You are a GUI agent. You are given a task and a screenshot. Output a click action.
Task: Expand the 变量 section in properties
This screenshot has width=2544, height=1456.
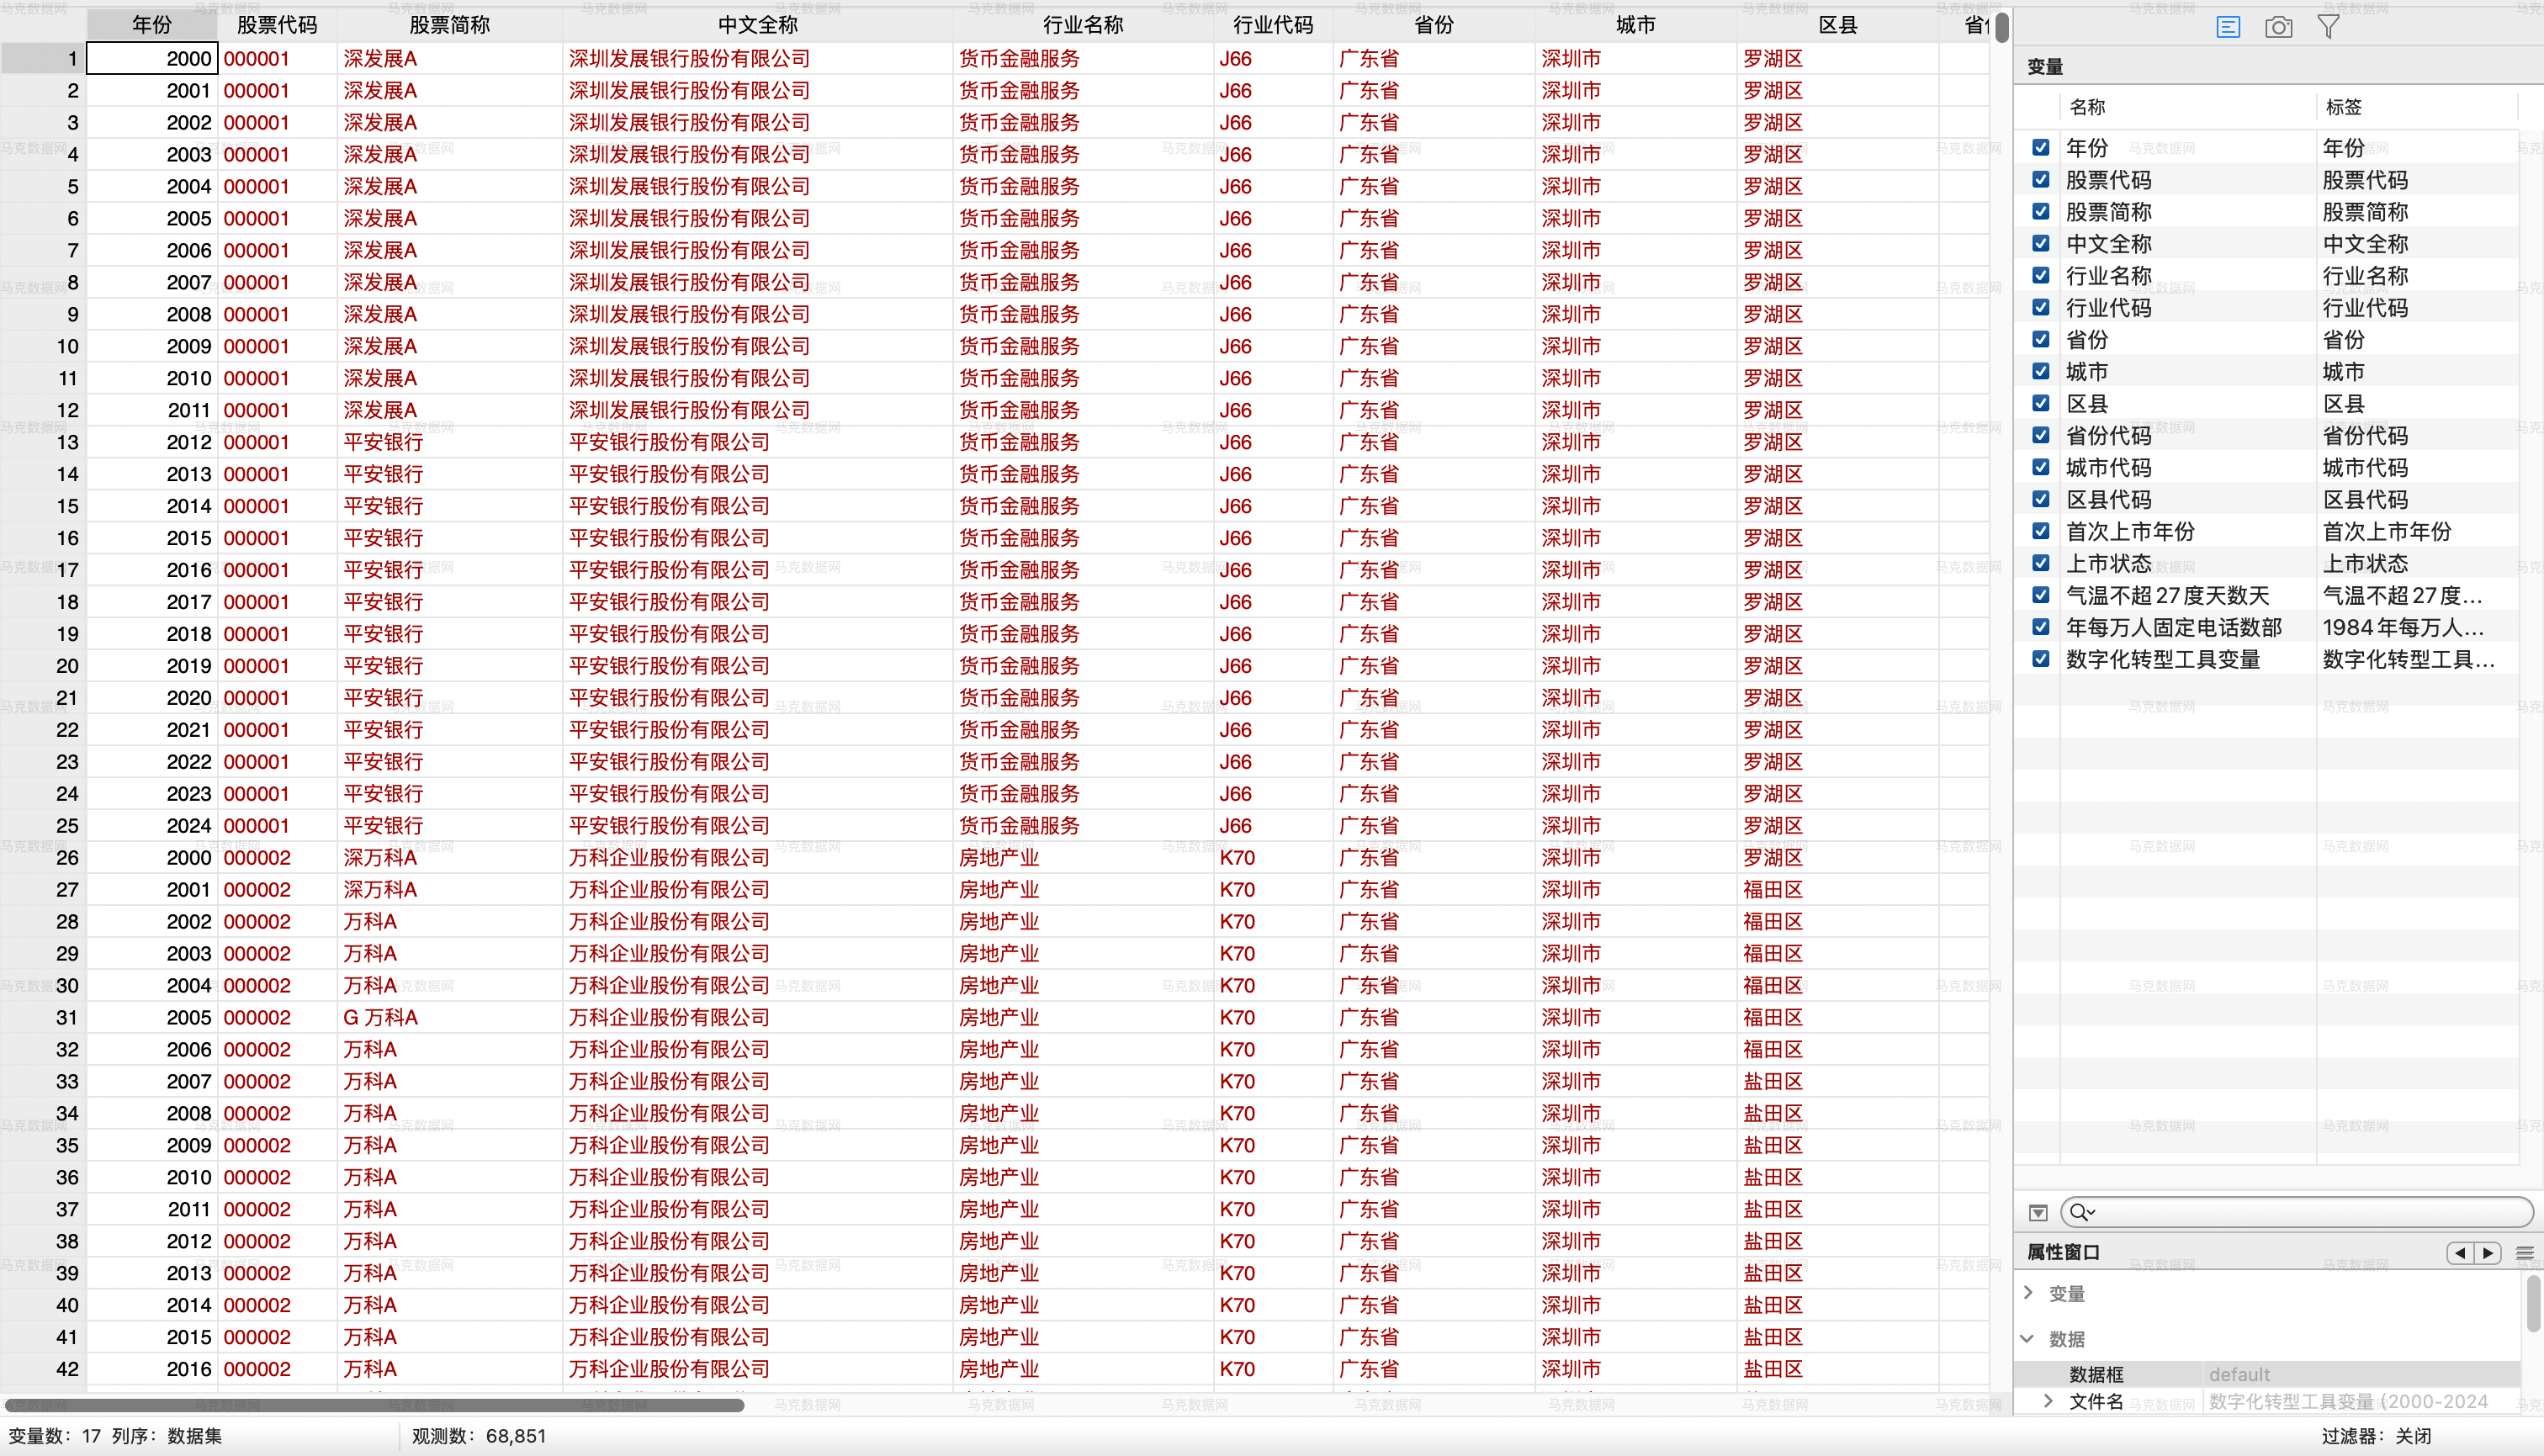click(x=2028, y=1292)
